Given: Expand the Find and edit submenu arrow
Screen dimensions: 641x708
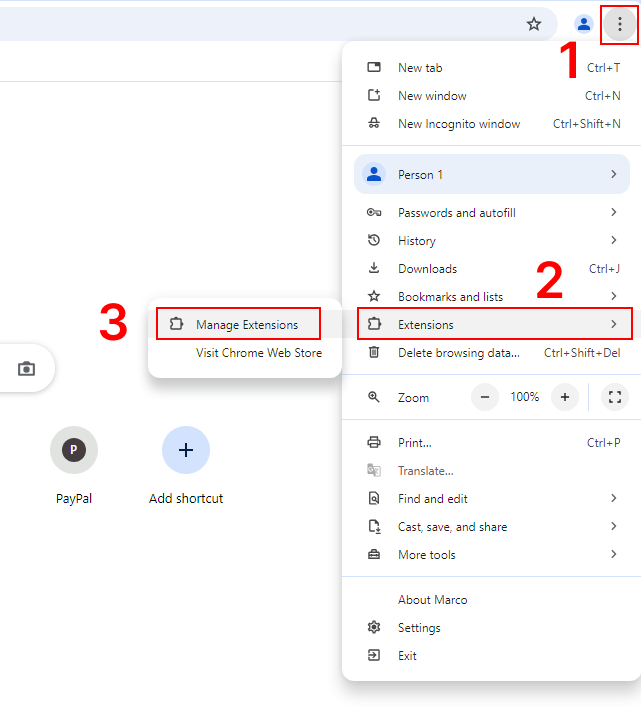Looking at the screenshot, I should 613,498.
